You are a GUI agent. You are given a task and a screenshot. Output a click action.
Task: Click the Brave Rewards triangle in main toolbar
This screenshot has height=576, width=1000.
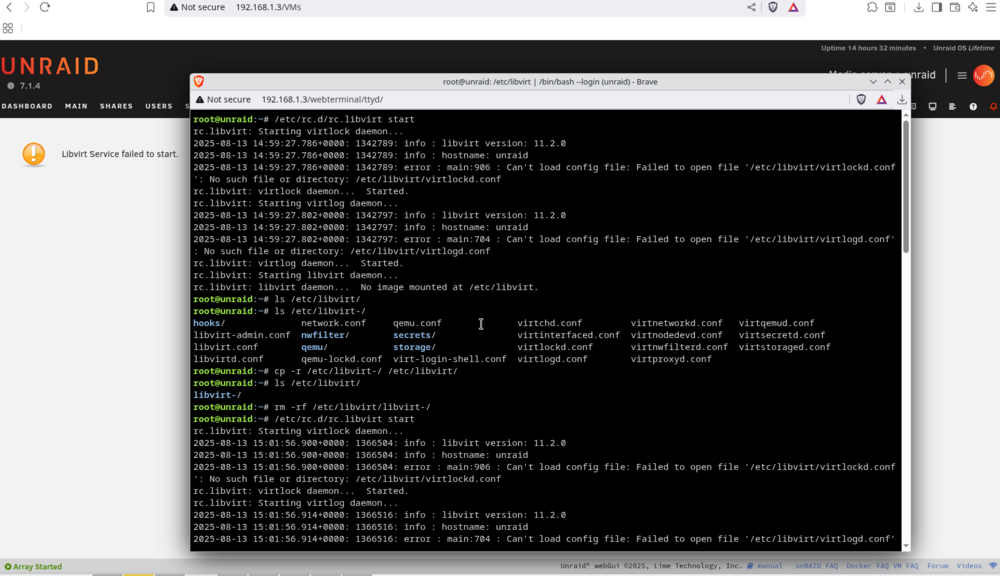pyautogui.click(x=793, y=7)
